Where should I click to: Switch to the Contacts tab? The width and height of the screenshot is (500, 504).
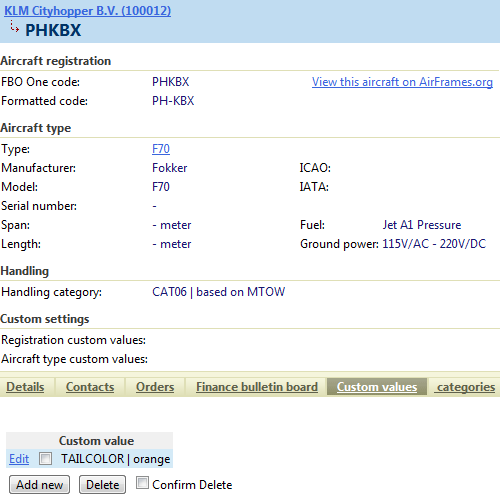coord(90,387)
